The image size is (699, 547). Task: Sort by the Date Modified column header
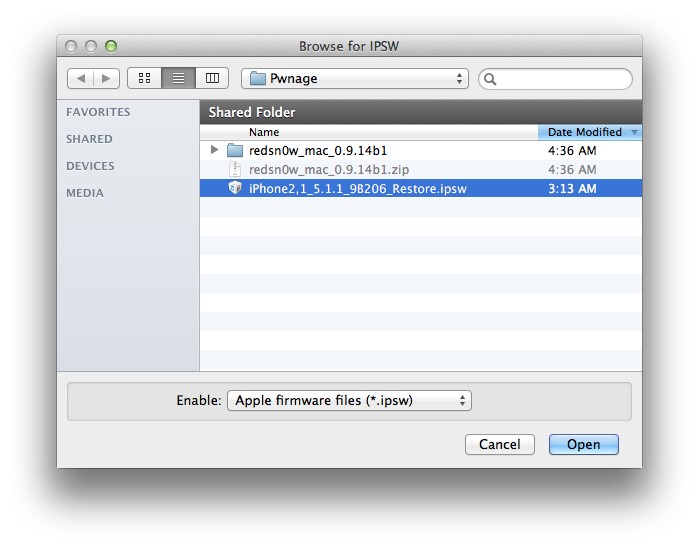pyautogui.click(x=590, y=132)
